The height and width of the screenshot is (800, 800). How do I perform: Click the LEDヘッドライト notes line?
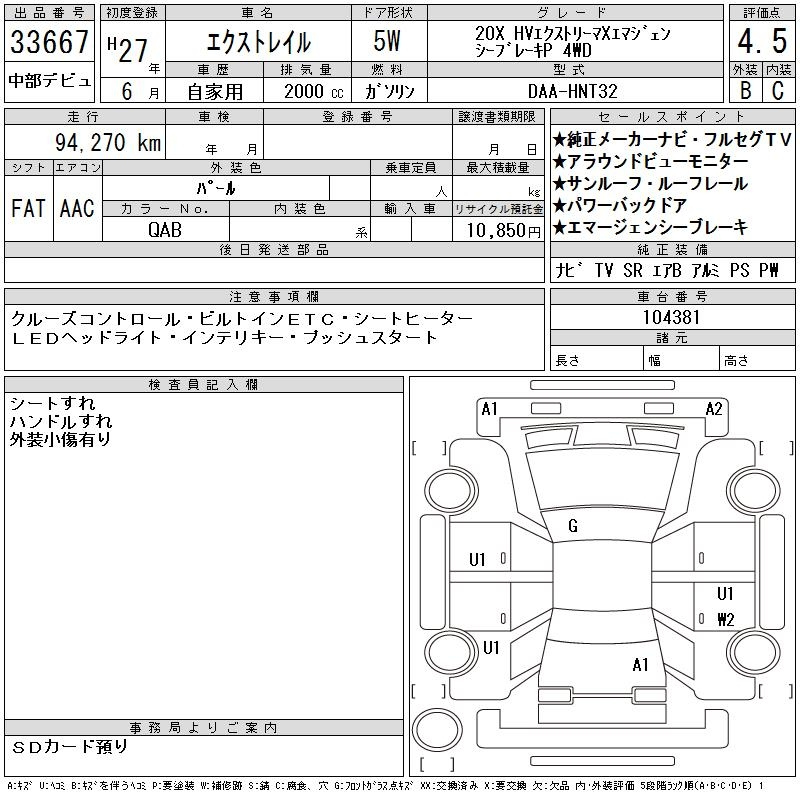(x=224, y=338)
